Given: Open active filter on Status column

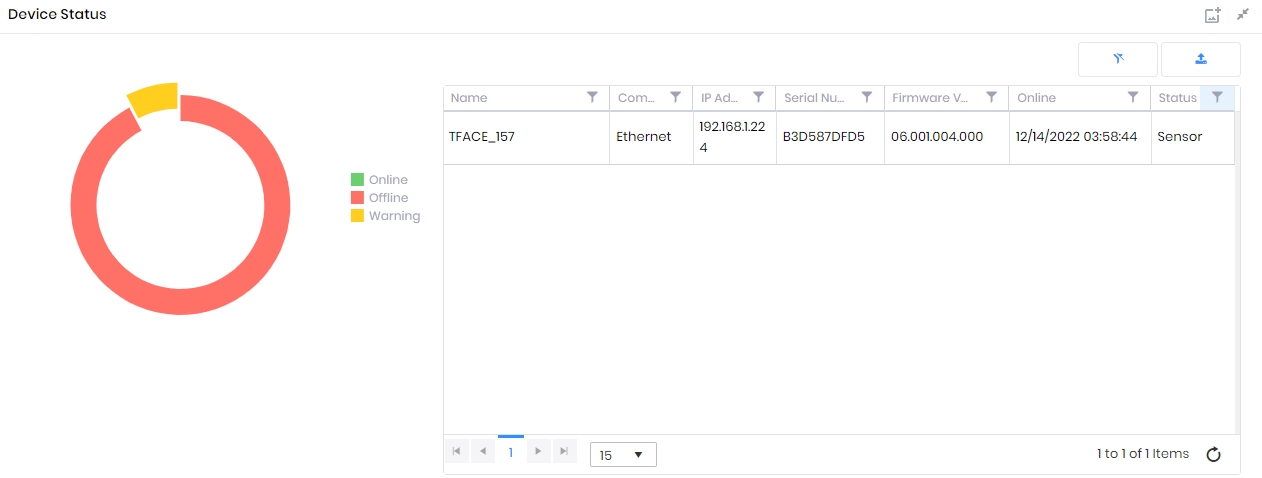Looking at the screenshot, I should (x=1217, y=97).
